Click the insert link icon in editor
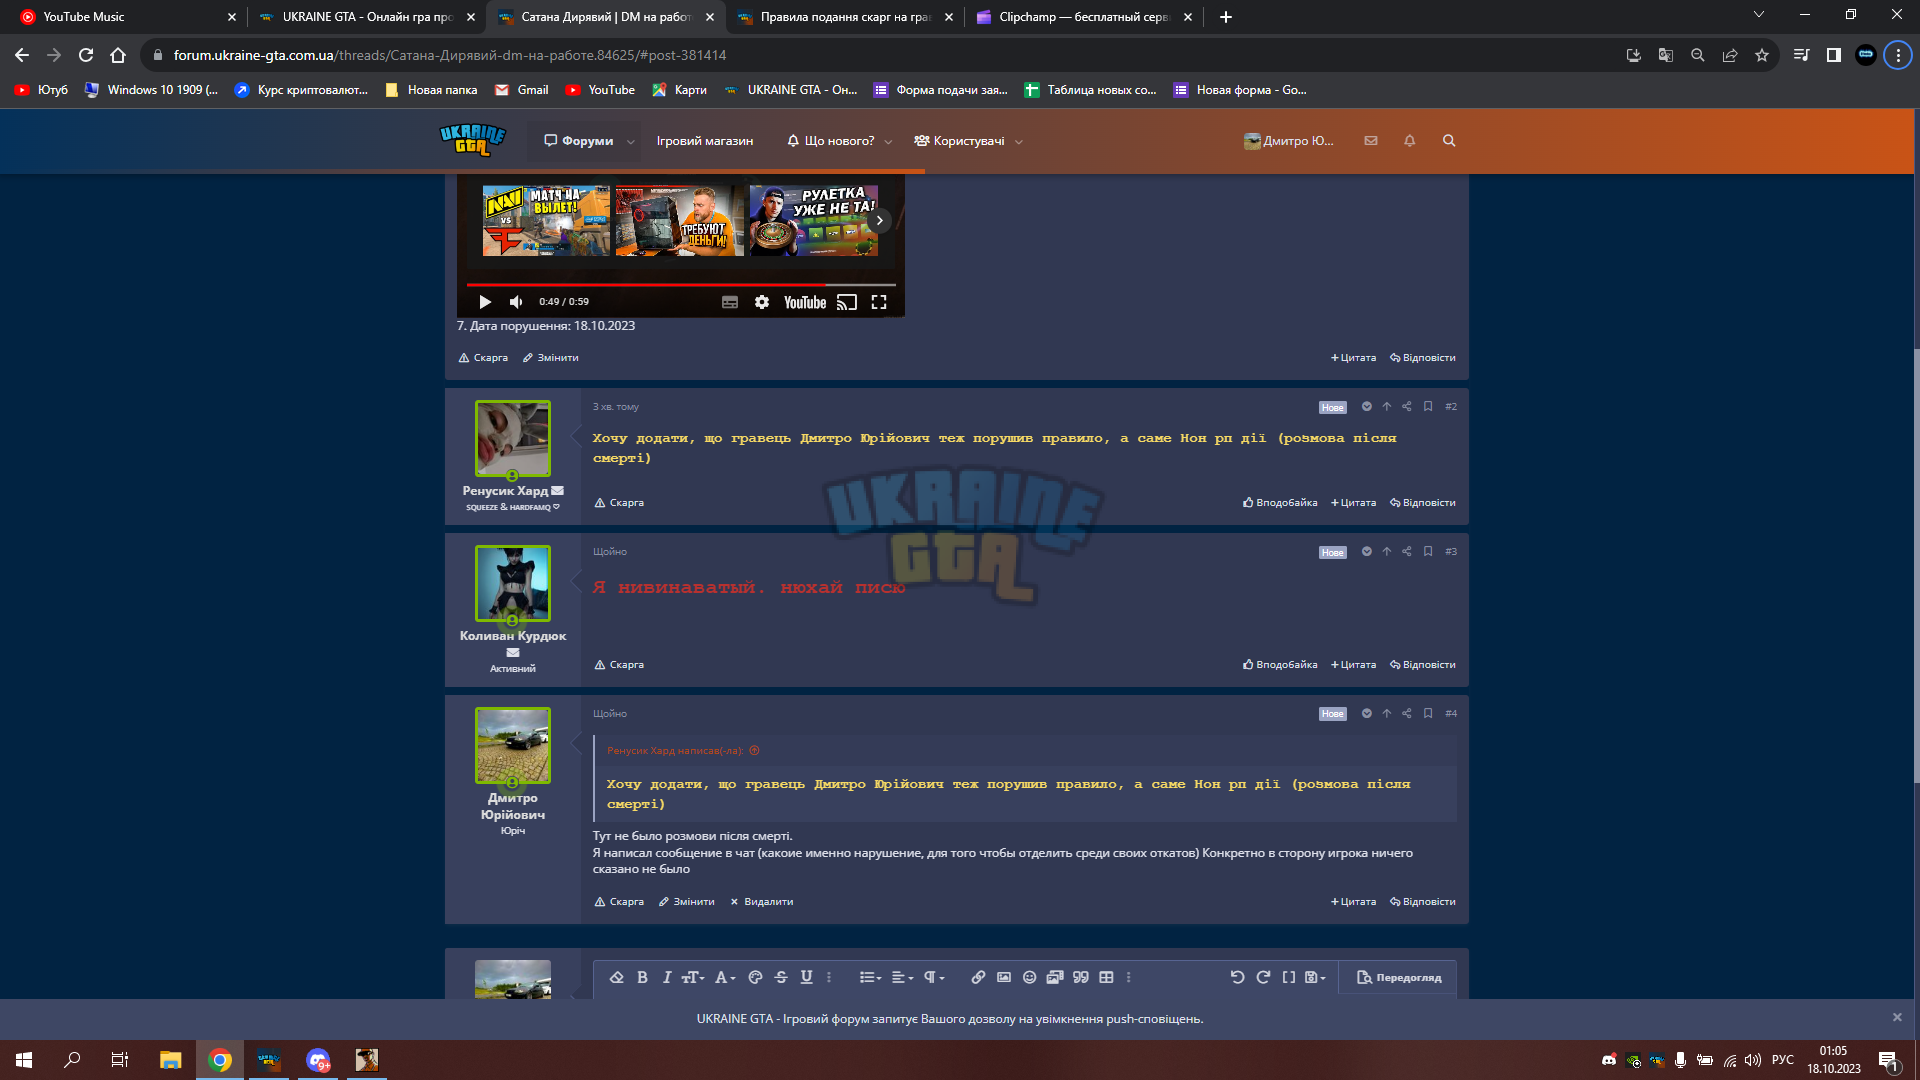1920x1080 pixels. click(x=978, y=977)
